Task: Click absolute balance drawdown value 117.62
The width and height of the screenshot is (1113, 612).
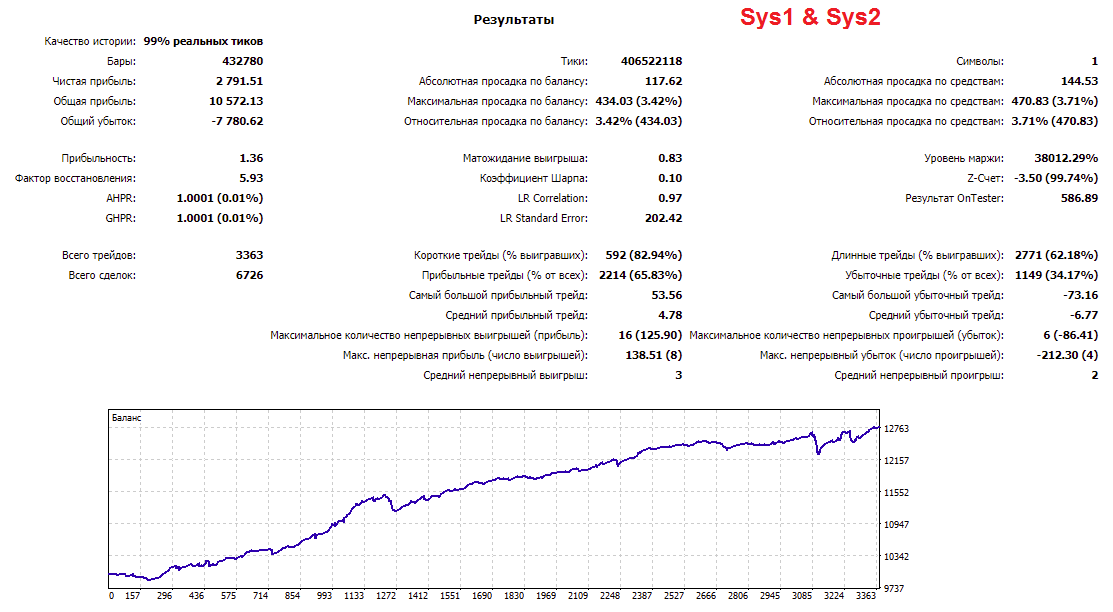Action: click(x=664, y=81)
